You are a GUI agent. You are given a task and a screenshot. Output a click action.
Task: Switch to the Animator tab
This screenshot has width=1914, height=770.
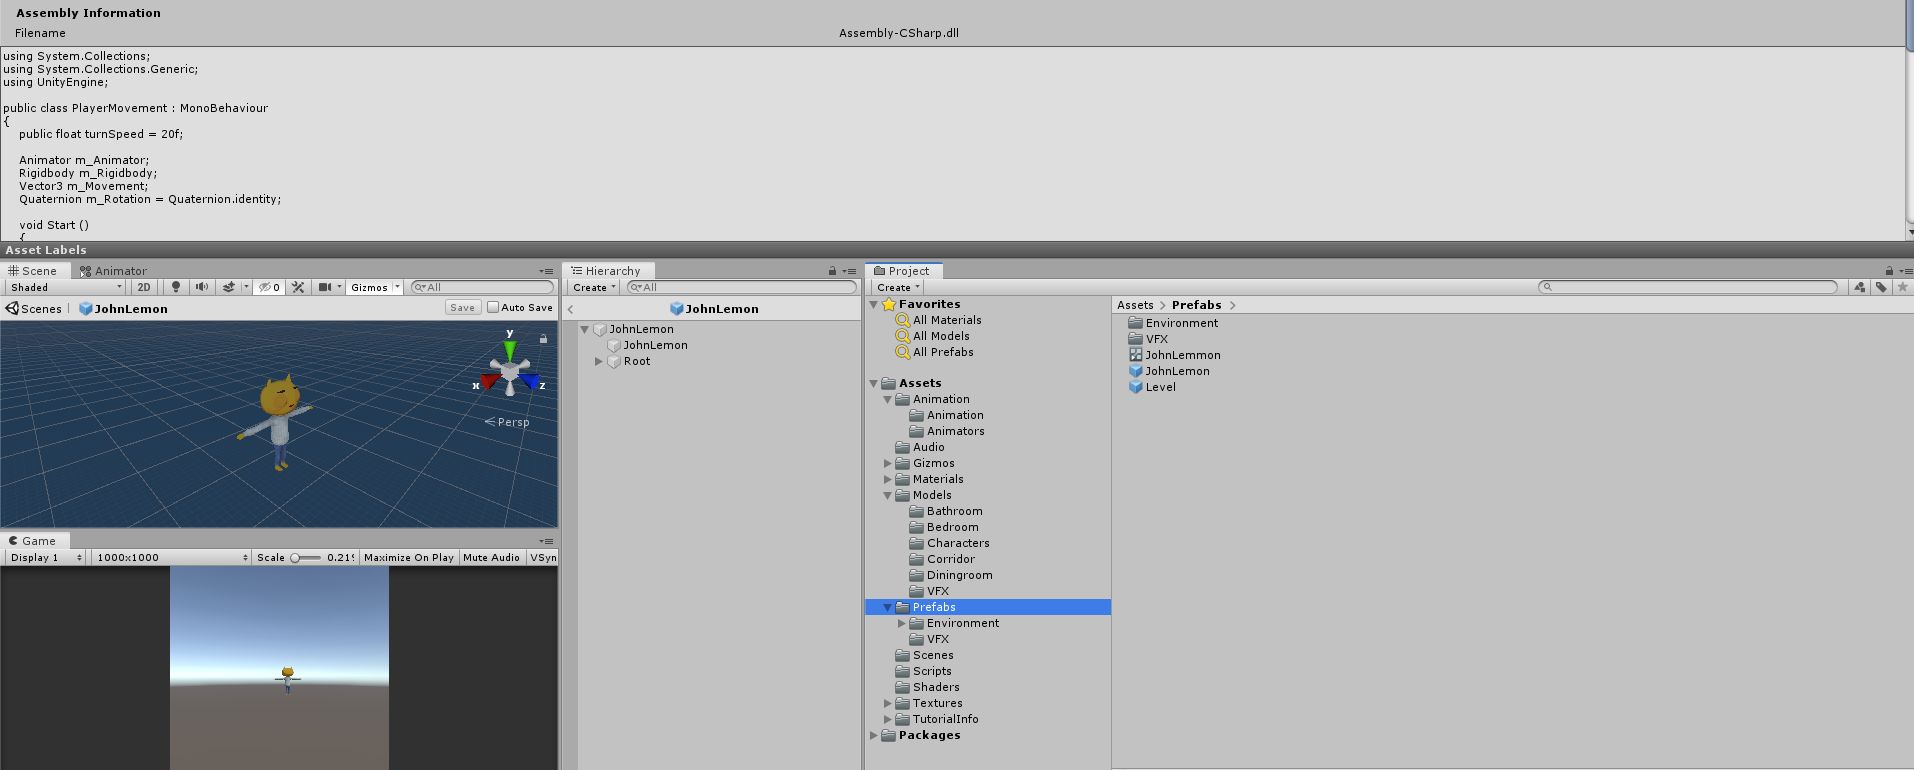tap(114, 271)
